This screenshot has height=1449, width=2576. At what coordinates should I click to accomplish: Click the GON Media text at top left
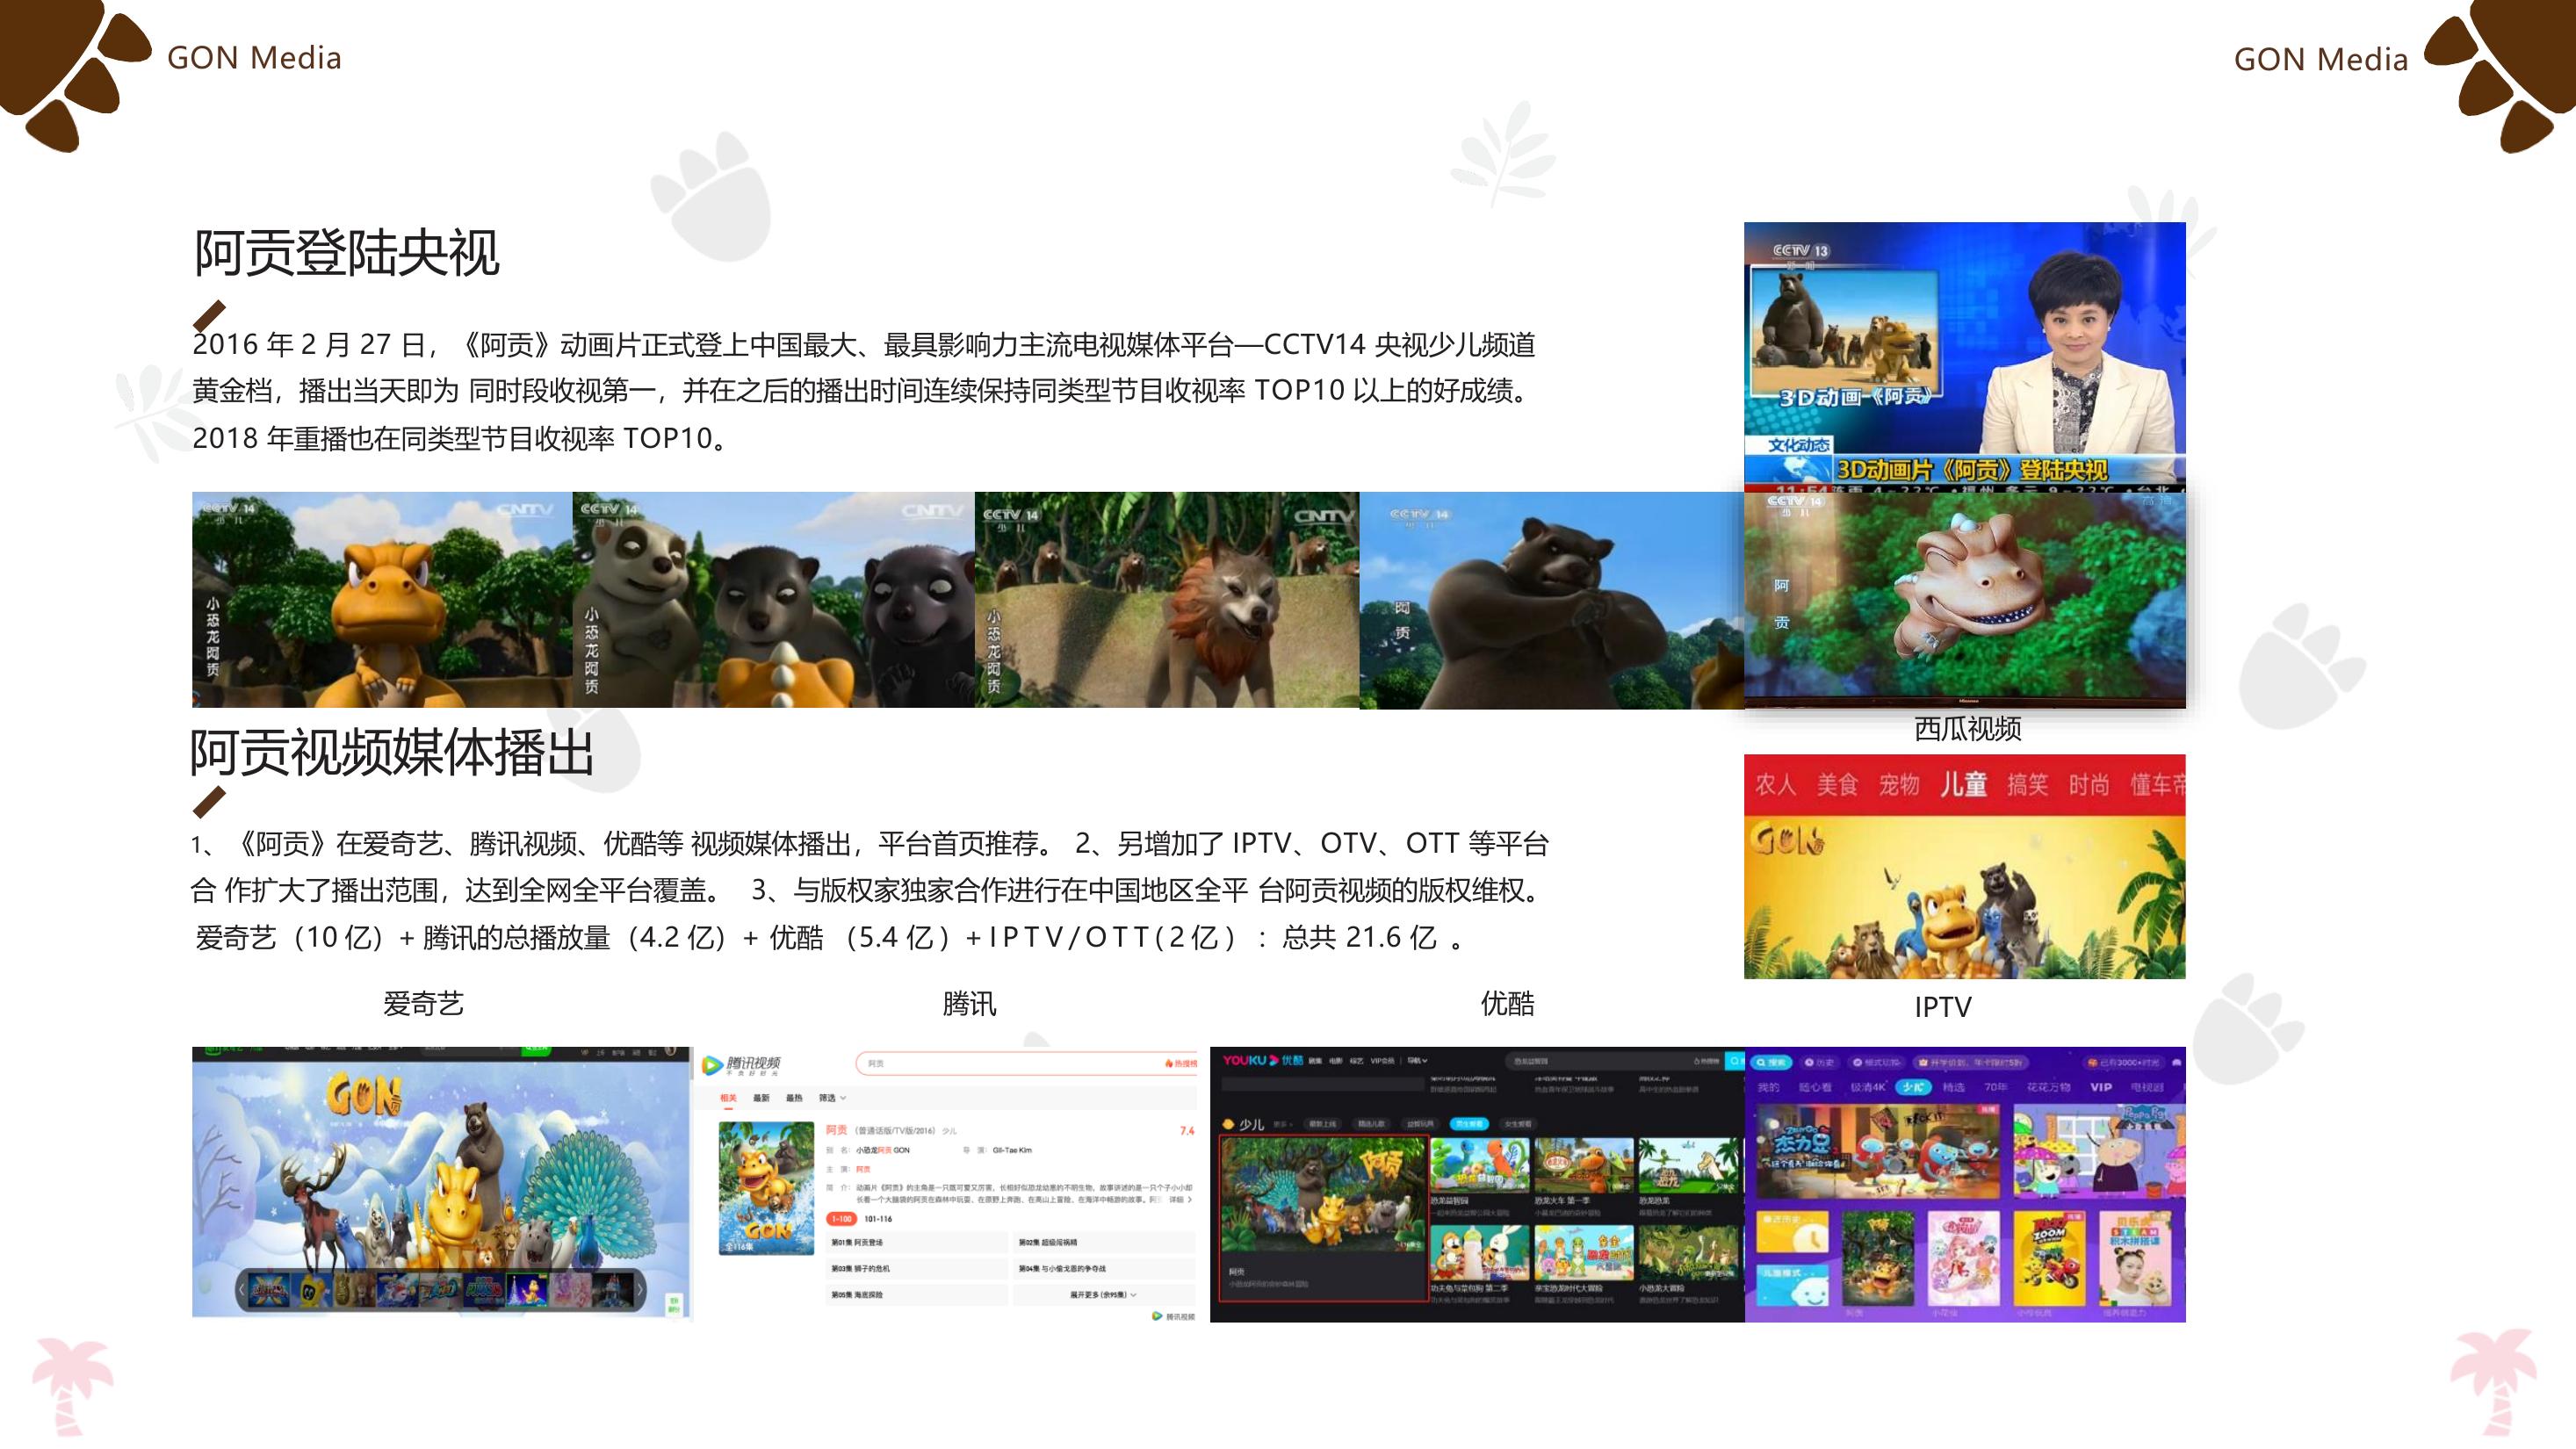254,58
